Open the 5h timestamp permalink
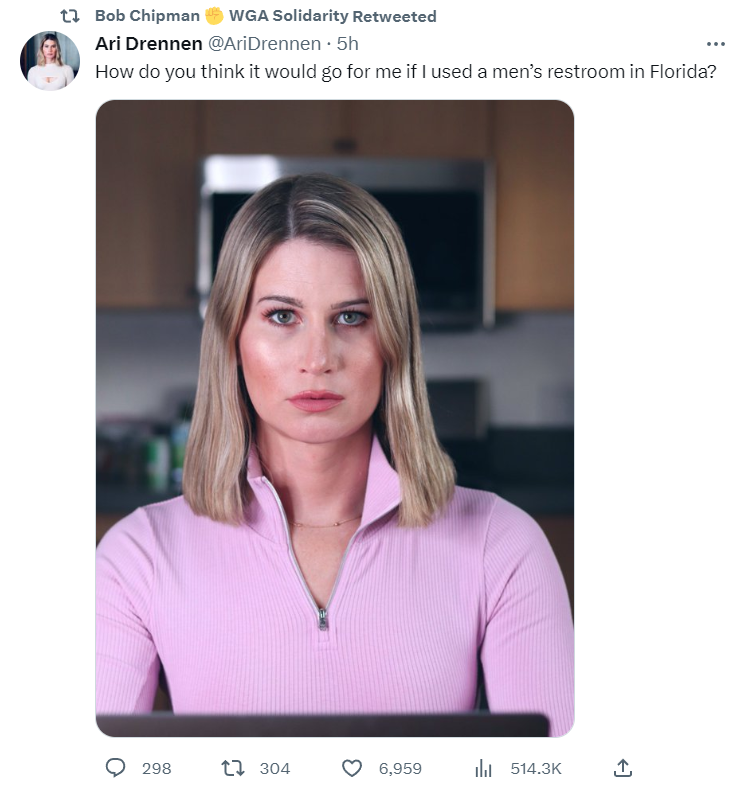The height and width of the screenshot is (790, 733). [347, 44]
